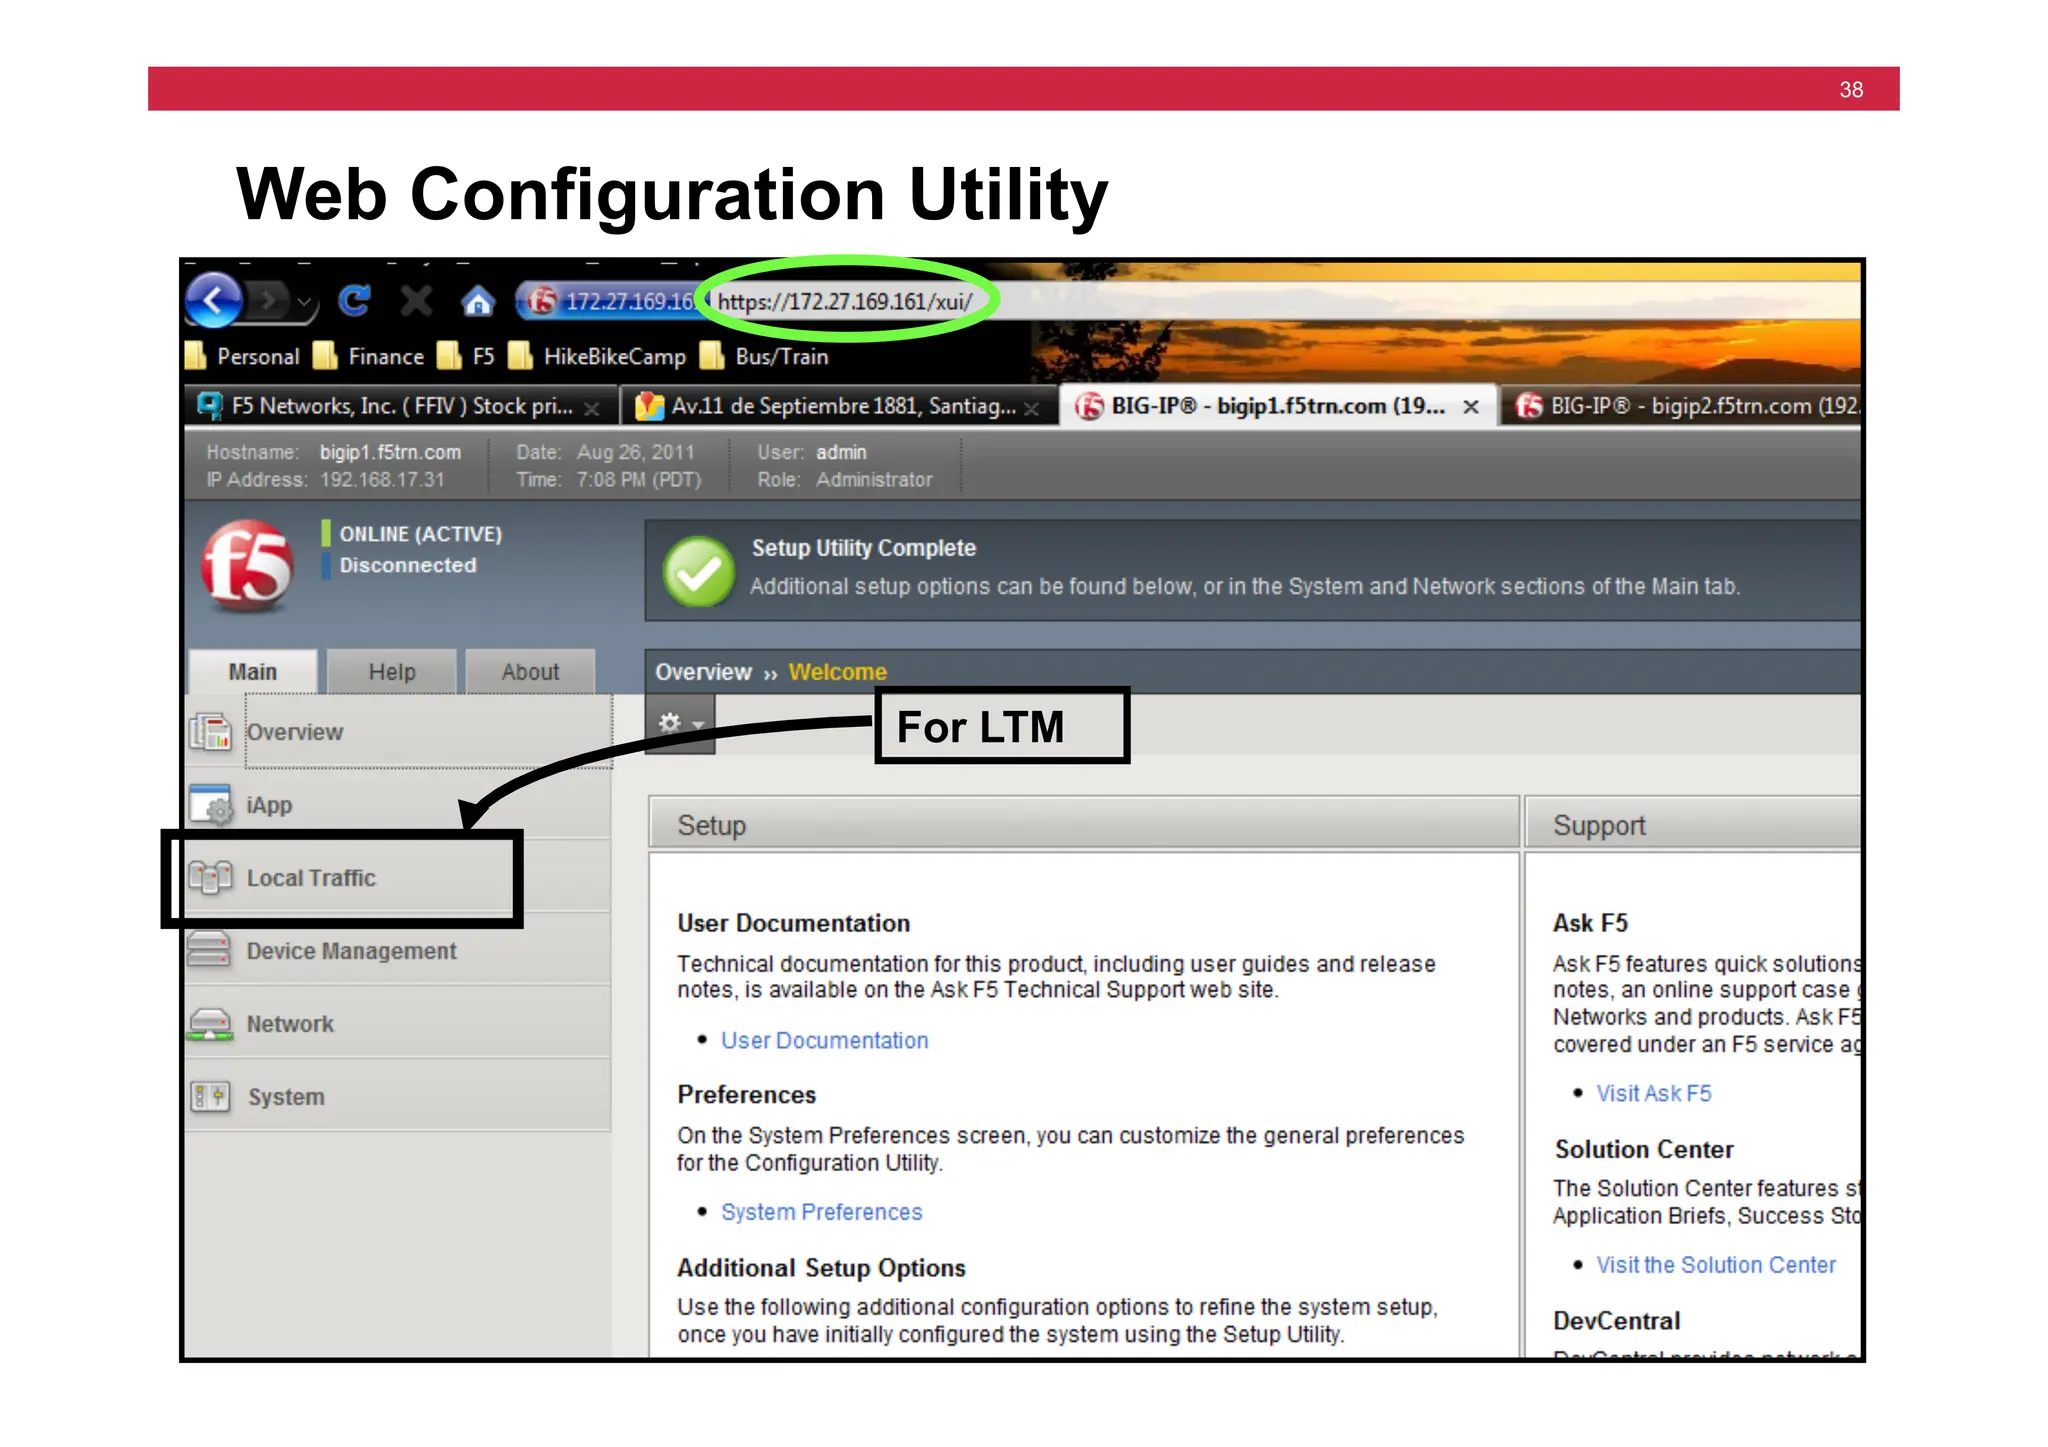Open the Finance bookmarks folder
This screenshot has height=1447, width=2048.
(x=368, y=356)
